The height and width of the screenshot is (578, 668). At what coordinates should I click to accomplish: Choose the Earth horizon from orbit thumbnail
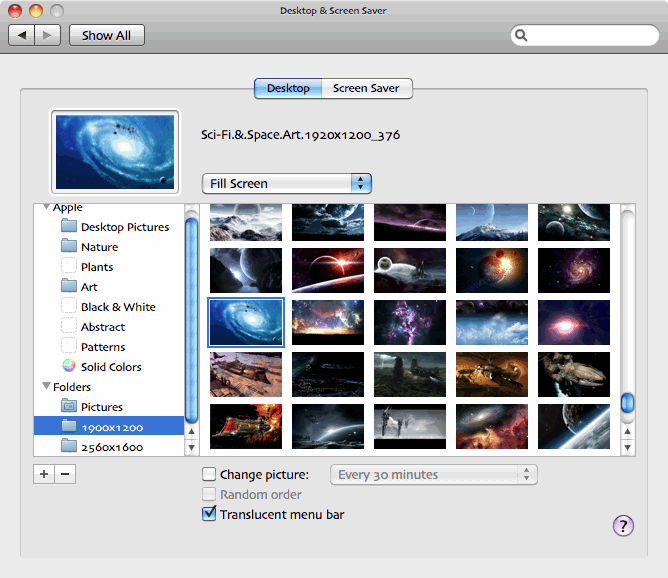pyautogui.click(x=574, y=426)
